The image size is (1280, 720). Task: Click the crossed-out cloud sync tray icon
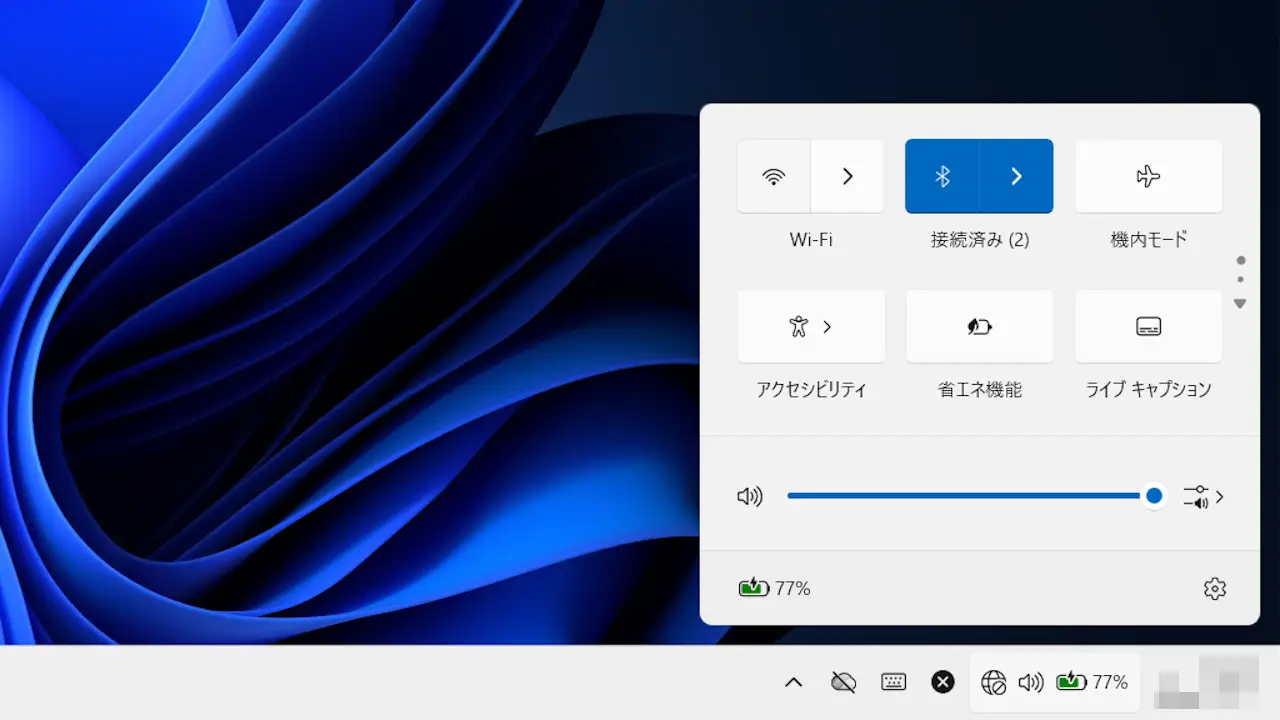point(843,682)
